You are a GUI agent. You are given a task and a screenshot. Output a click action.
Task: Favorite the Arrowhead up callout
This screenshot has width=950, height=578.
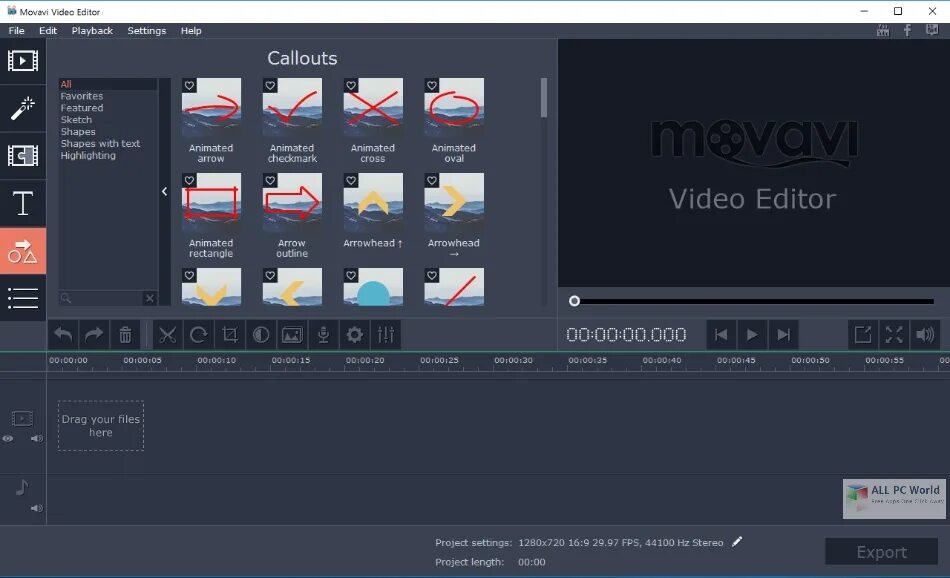(351, 181)
